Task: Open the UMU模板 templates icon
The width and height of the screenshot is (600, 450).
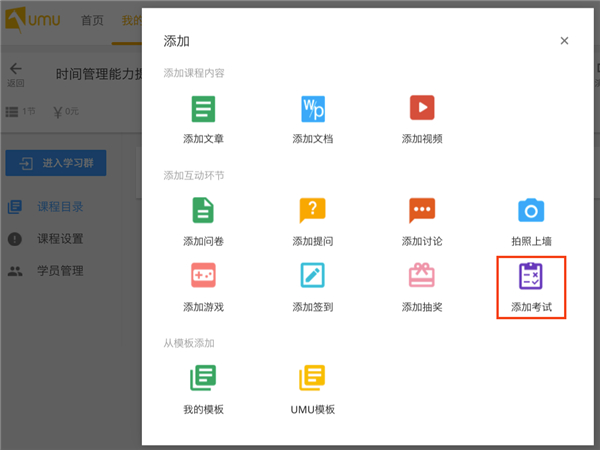Action: [x=313, y=377]
